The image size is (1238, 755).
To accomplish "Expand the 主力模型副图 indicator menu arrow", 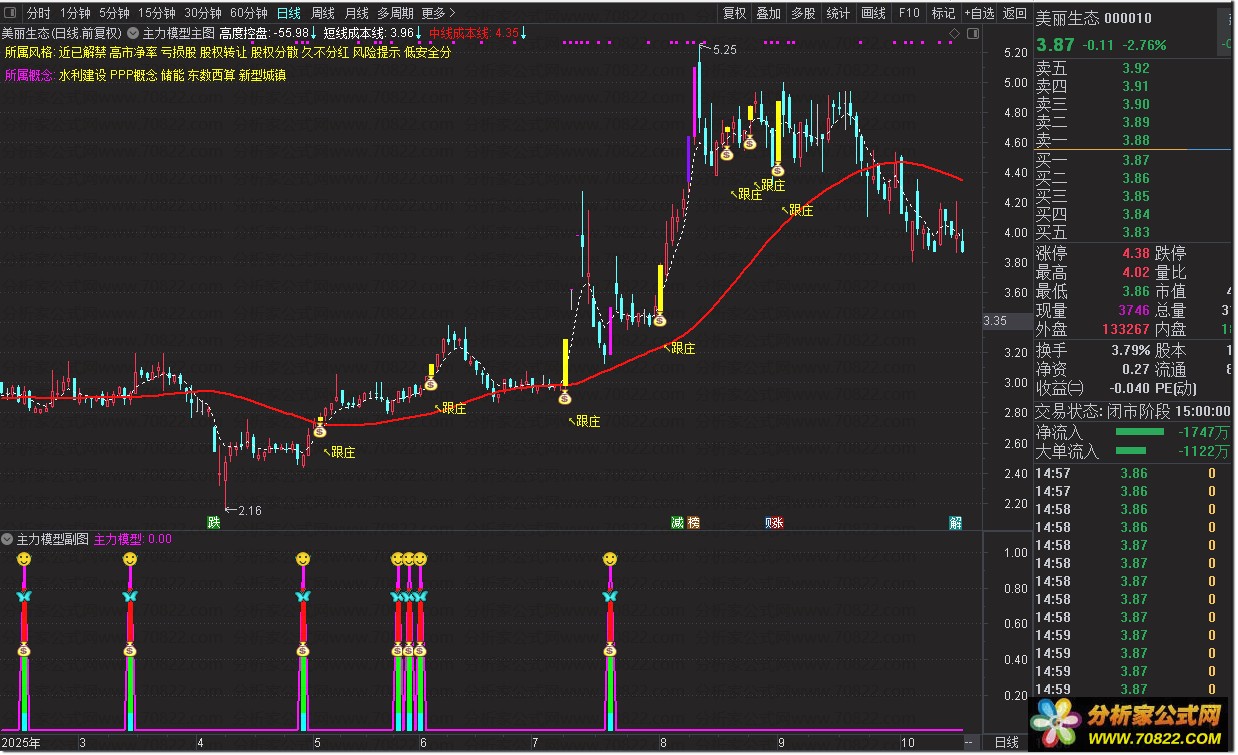I will [x=7, y=539].
